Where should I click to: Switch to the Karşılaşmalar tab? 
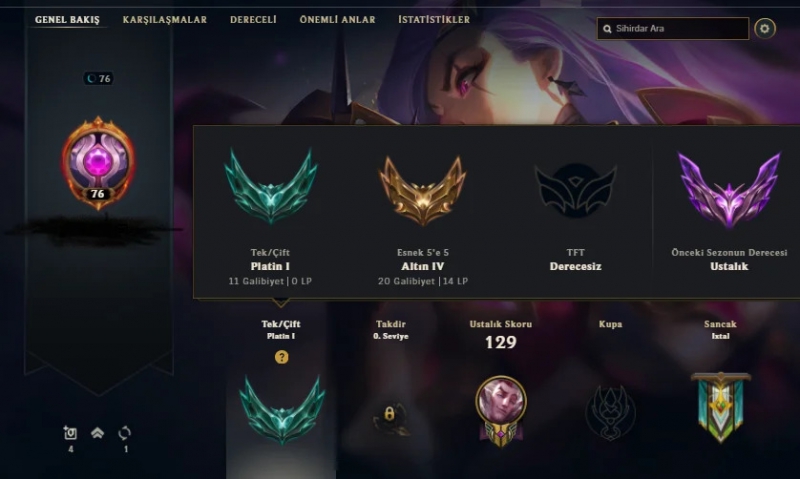(165, 20)
